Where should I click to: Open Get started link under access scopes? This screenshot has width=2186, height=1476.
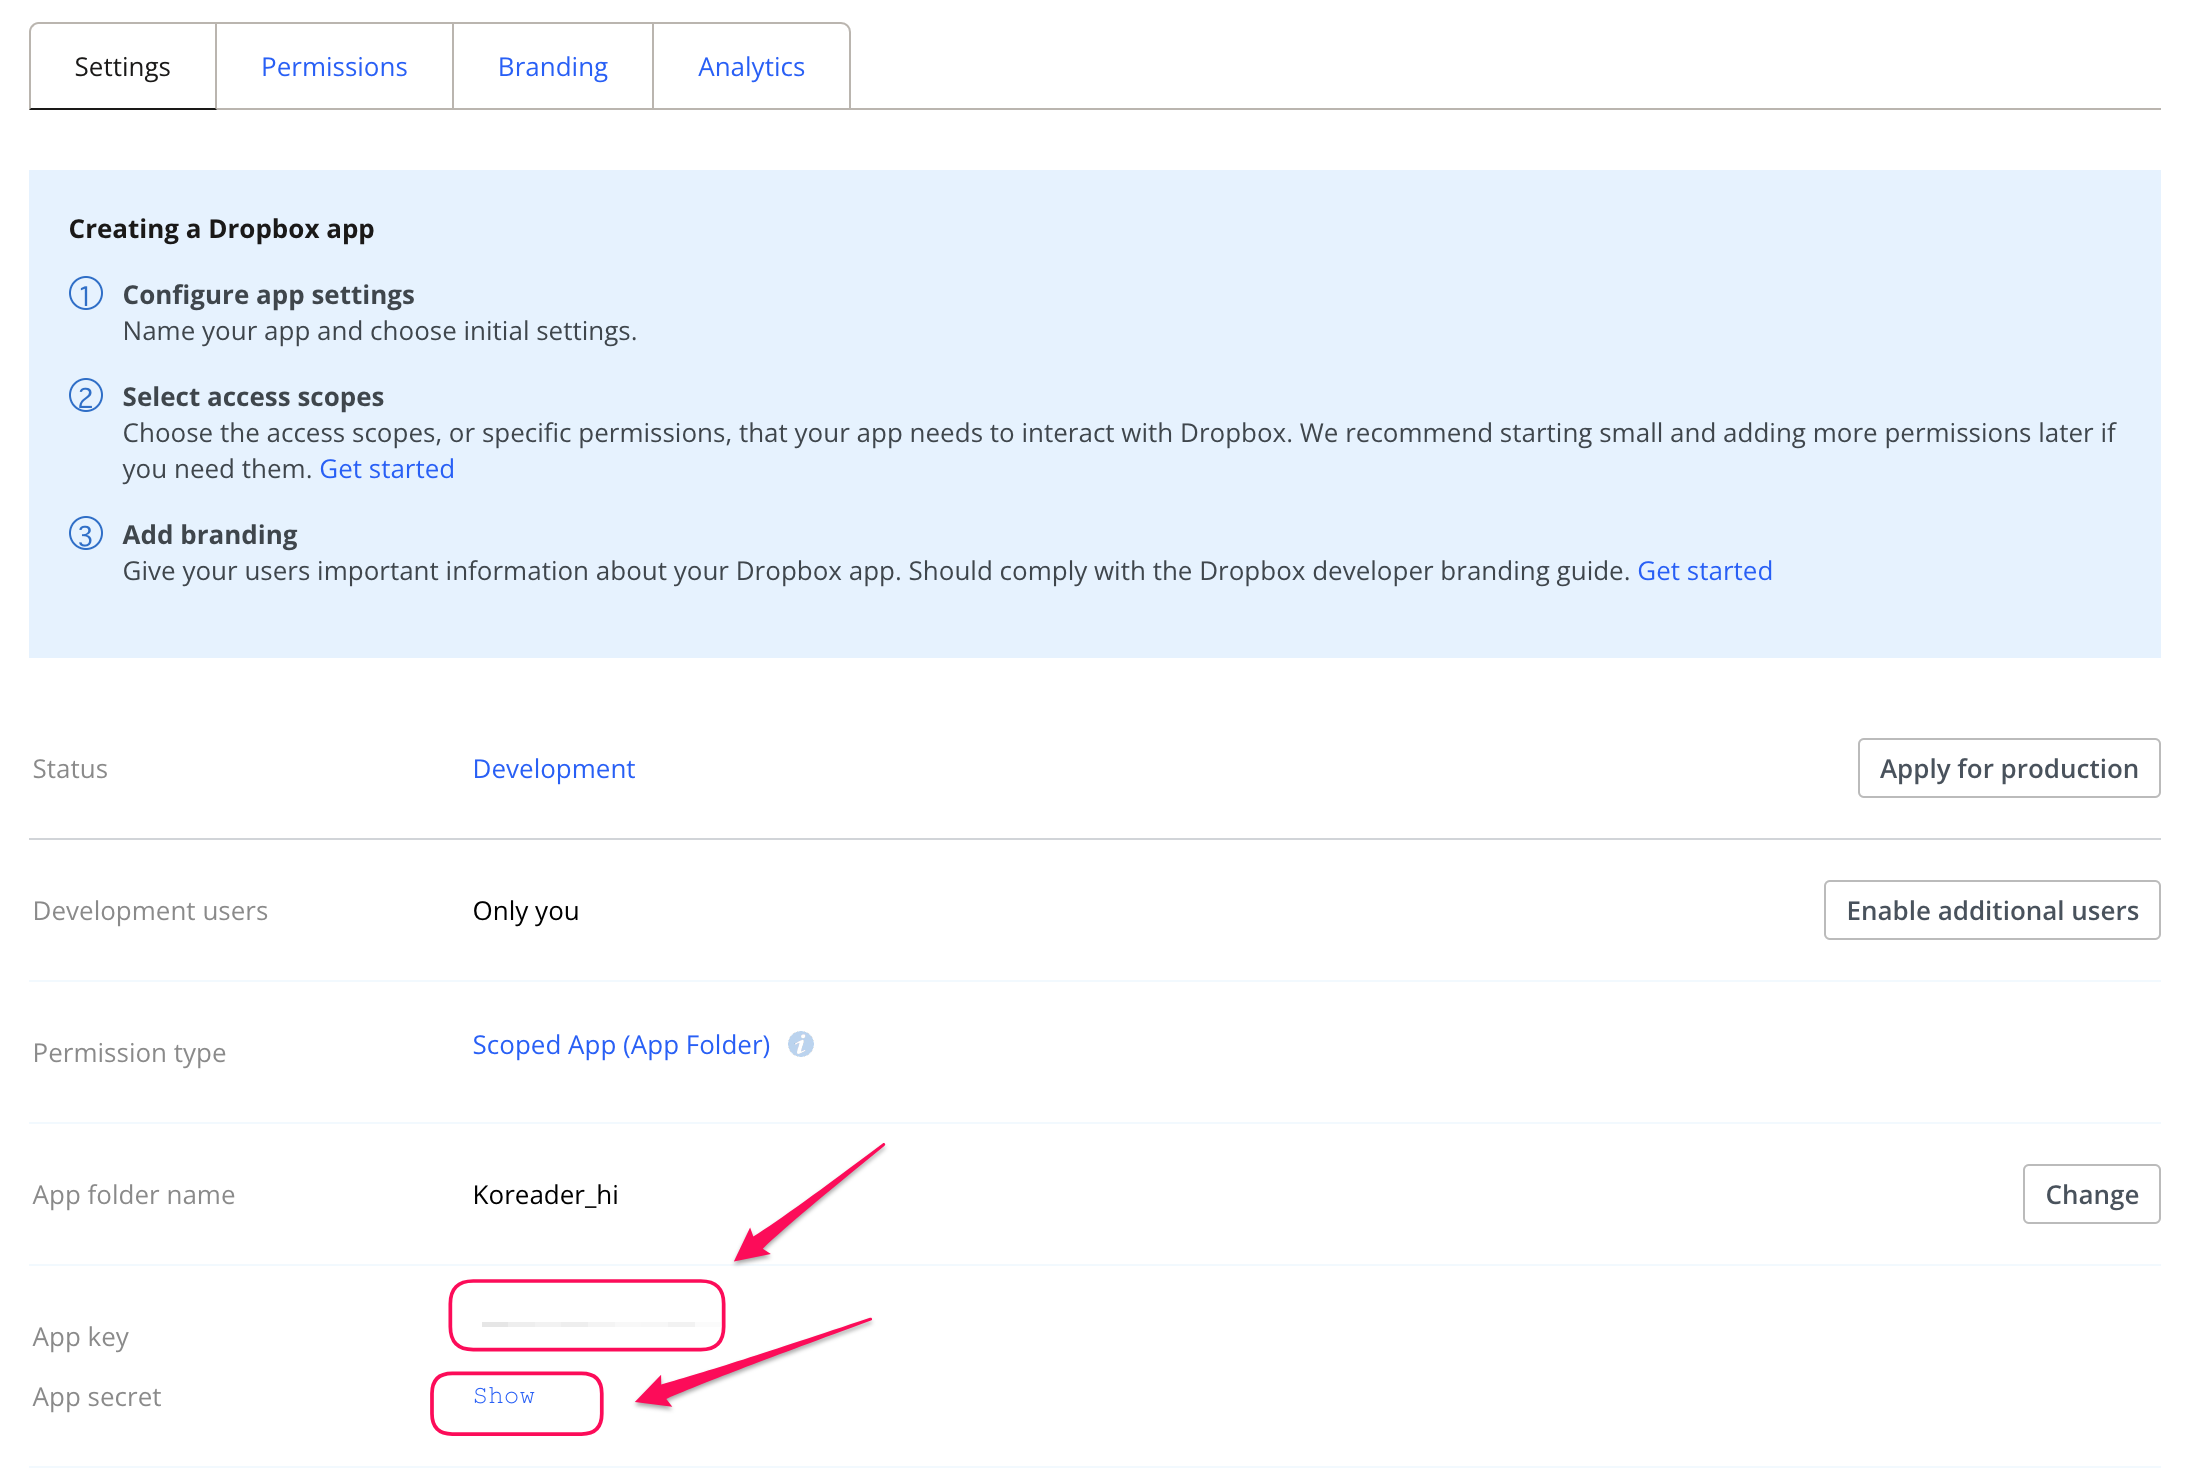tap(387, 469)
